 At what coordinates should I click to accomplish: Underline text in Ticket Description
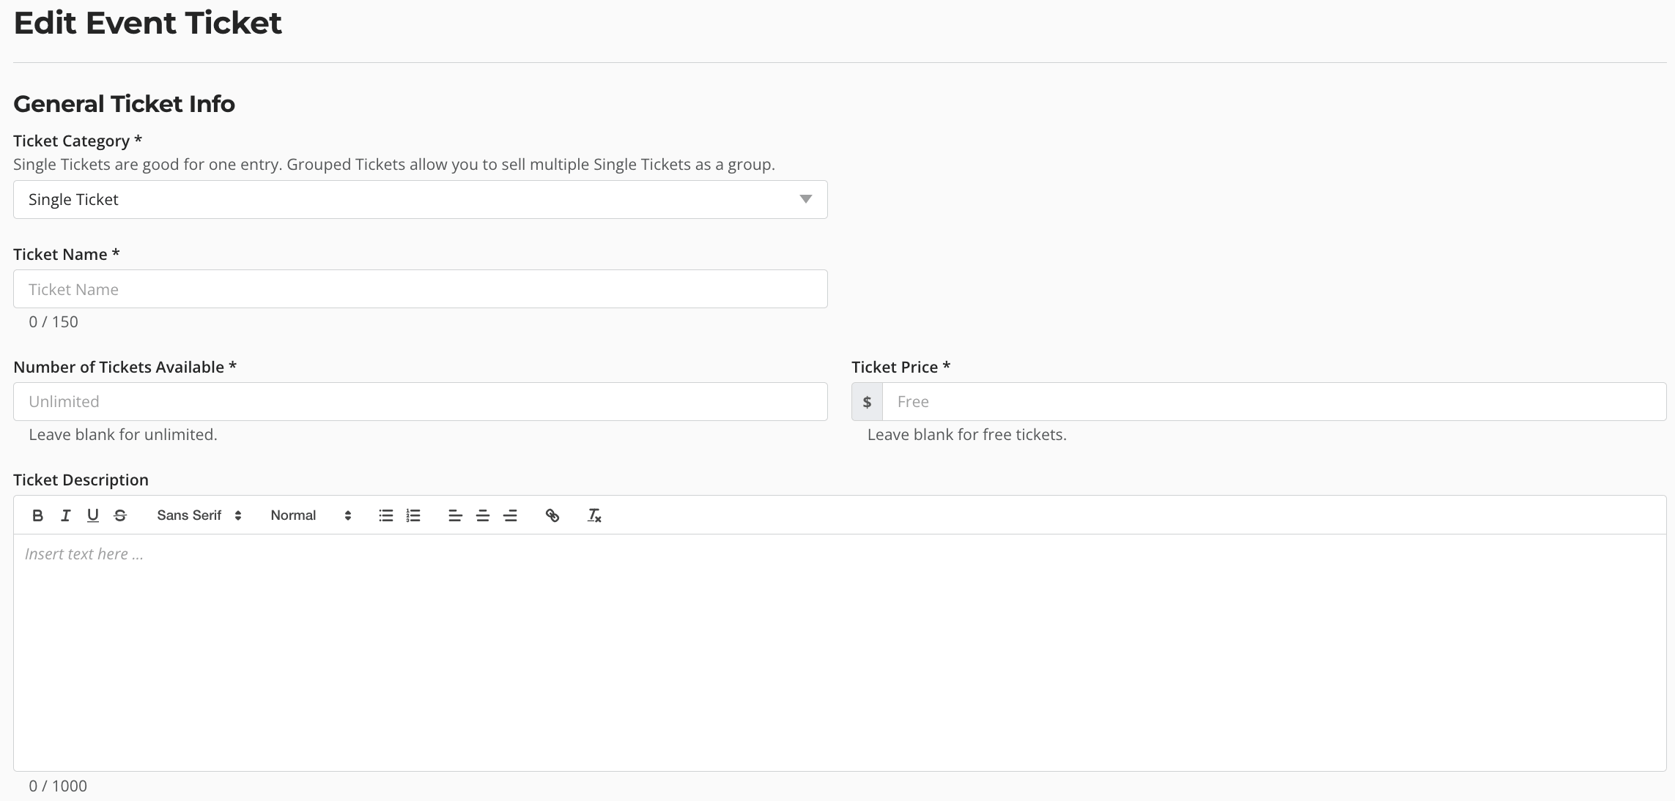(x=93, y=516)
